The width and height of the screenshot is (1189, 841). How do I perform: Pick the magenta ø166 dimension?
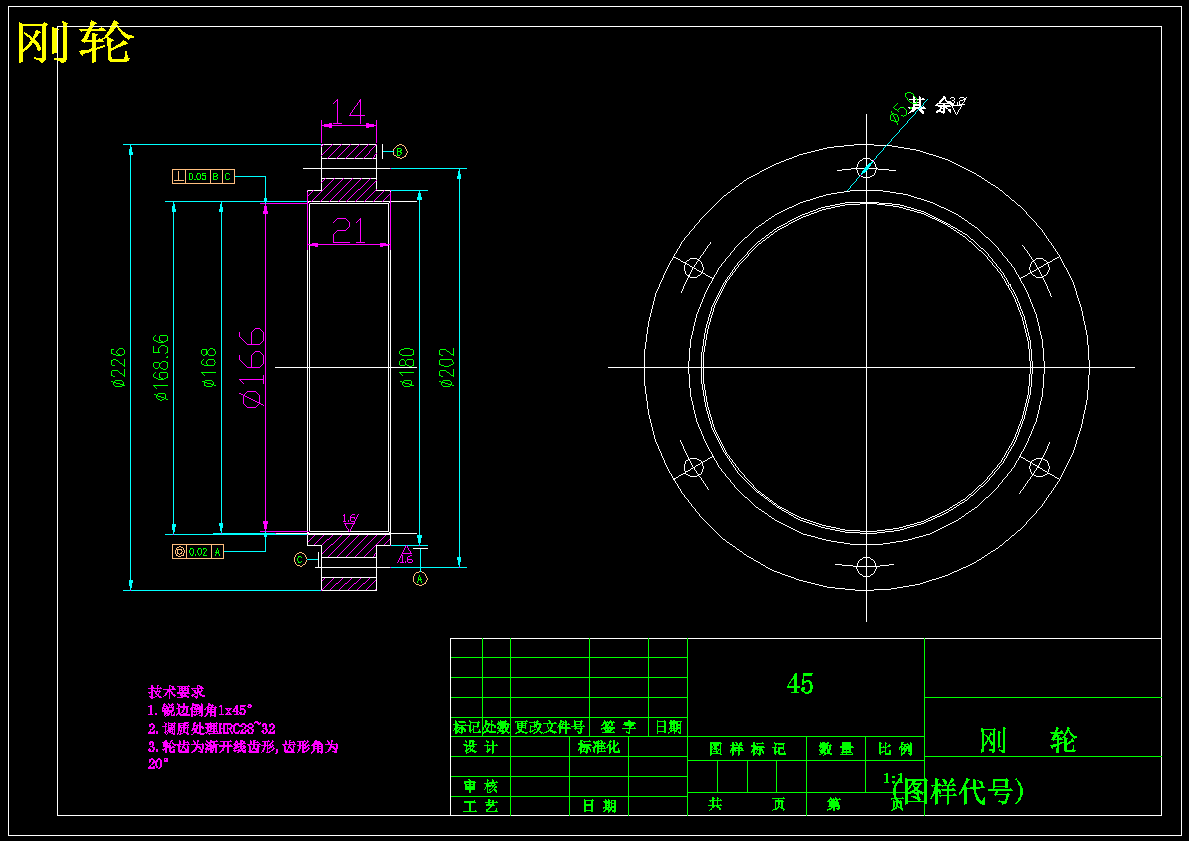click(x=253, y=368)
